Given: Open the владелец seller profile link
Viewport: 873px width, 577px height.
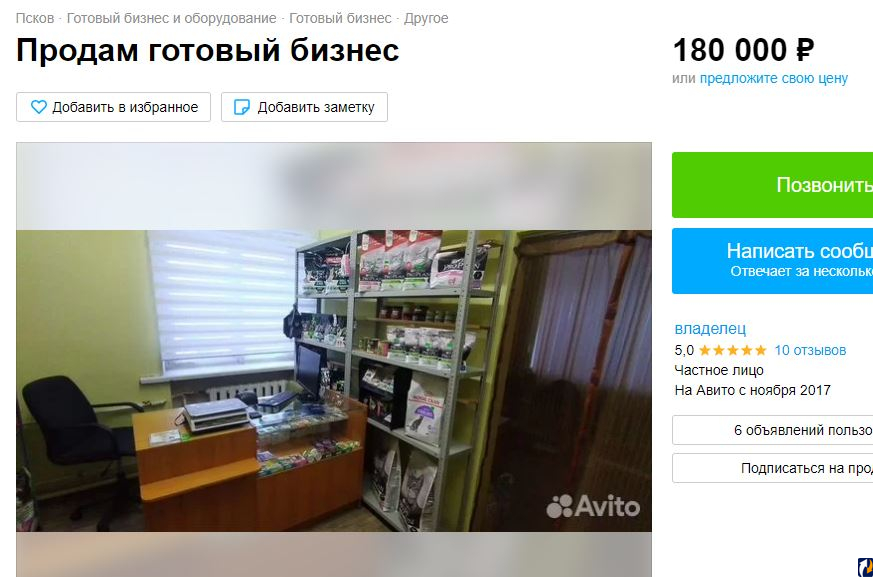Looking at the screenshot, I should point(710,329).
